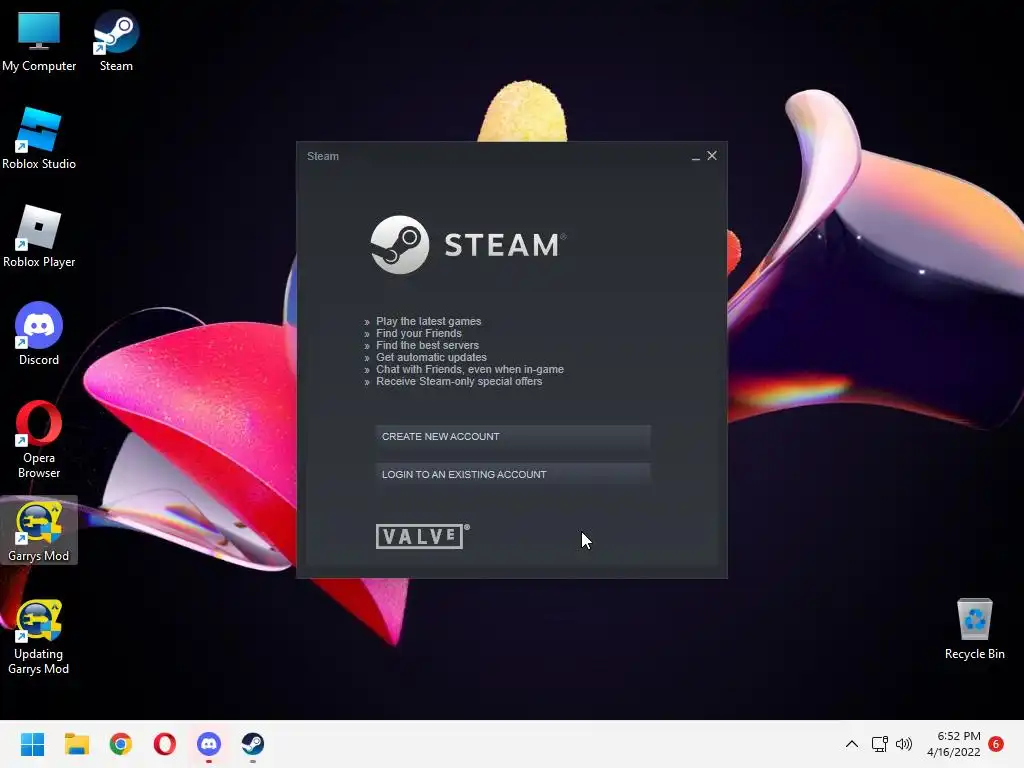Select the Opera Browser desktop shortcut
This screenshot has width=1024, height=768.
tap(39, 440)
